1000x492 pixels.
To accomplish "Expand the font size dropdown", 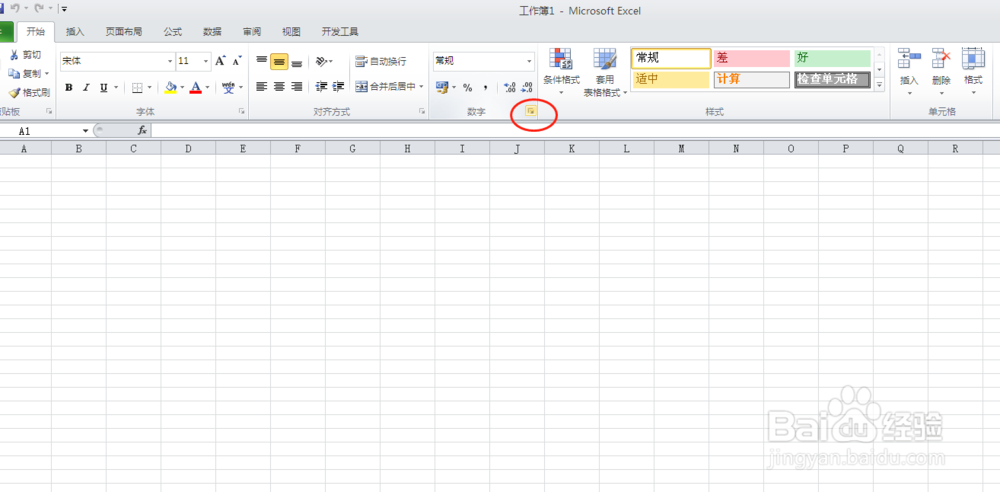I will pos(206,61).
